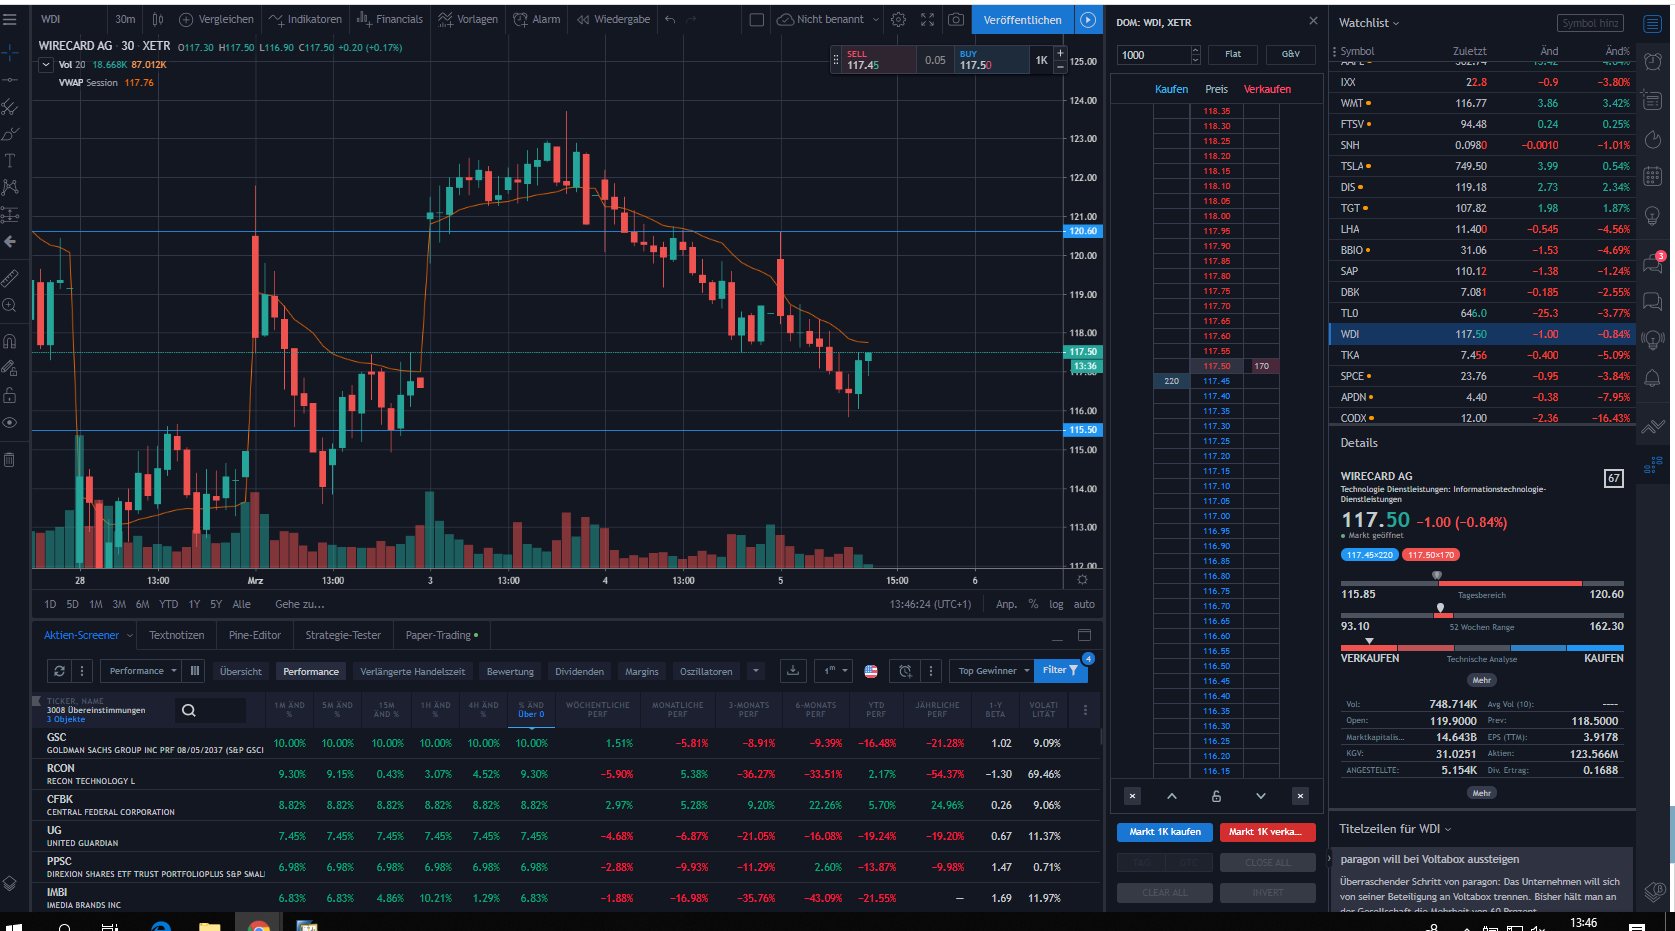This screenshot has height=931, width=1675.
Task: Open the calendar panel on right sidebar
Action: 1653,177
